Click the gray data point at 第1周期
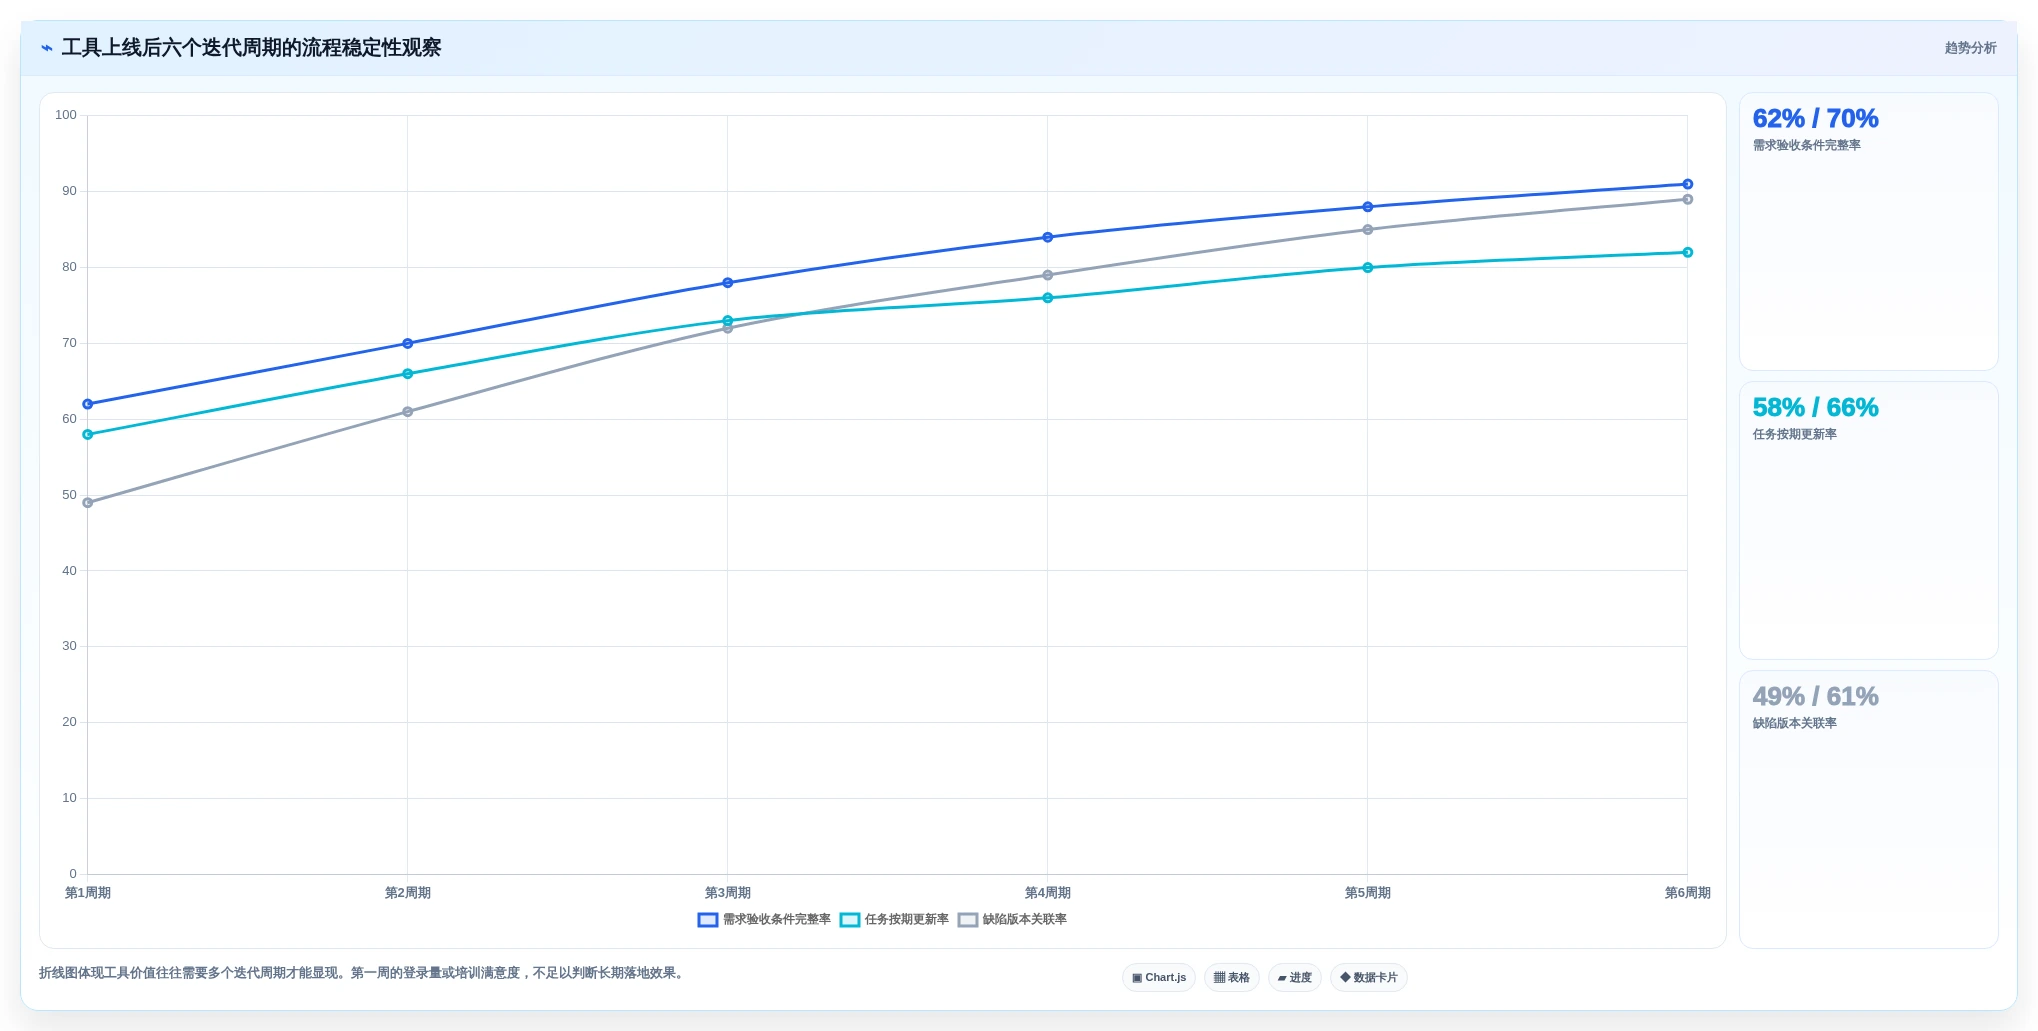The width and height of the screenshot is (2038, 1031). (88, 503)
